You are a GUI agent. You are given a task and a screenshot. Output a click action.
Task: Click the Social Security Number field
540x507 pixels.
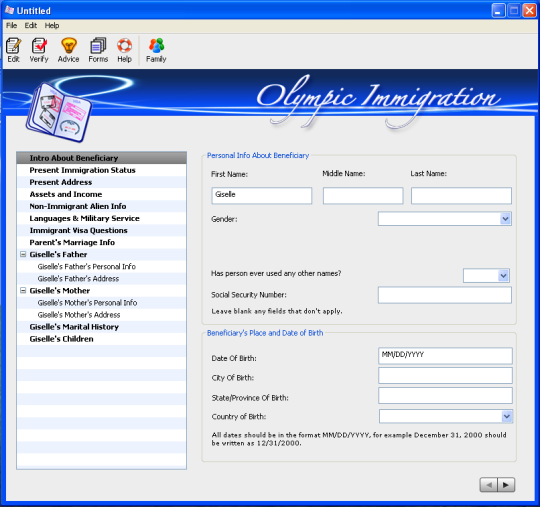click(x=445, y=295)
